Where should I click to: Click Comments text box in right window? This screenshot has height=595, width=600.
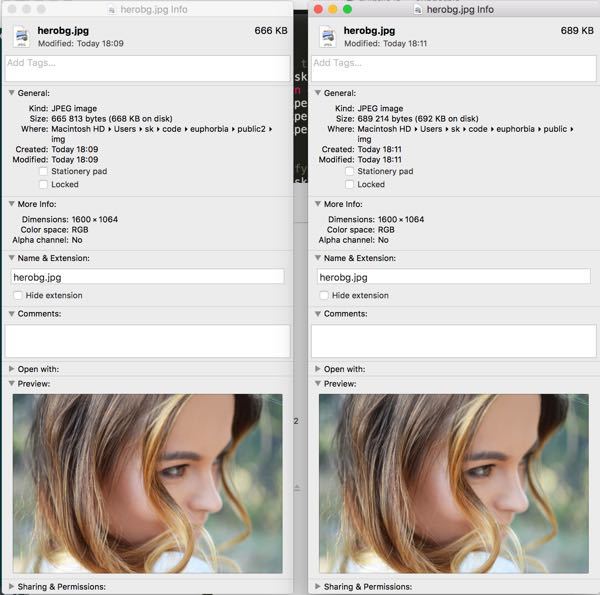[x=453, y=341]
